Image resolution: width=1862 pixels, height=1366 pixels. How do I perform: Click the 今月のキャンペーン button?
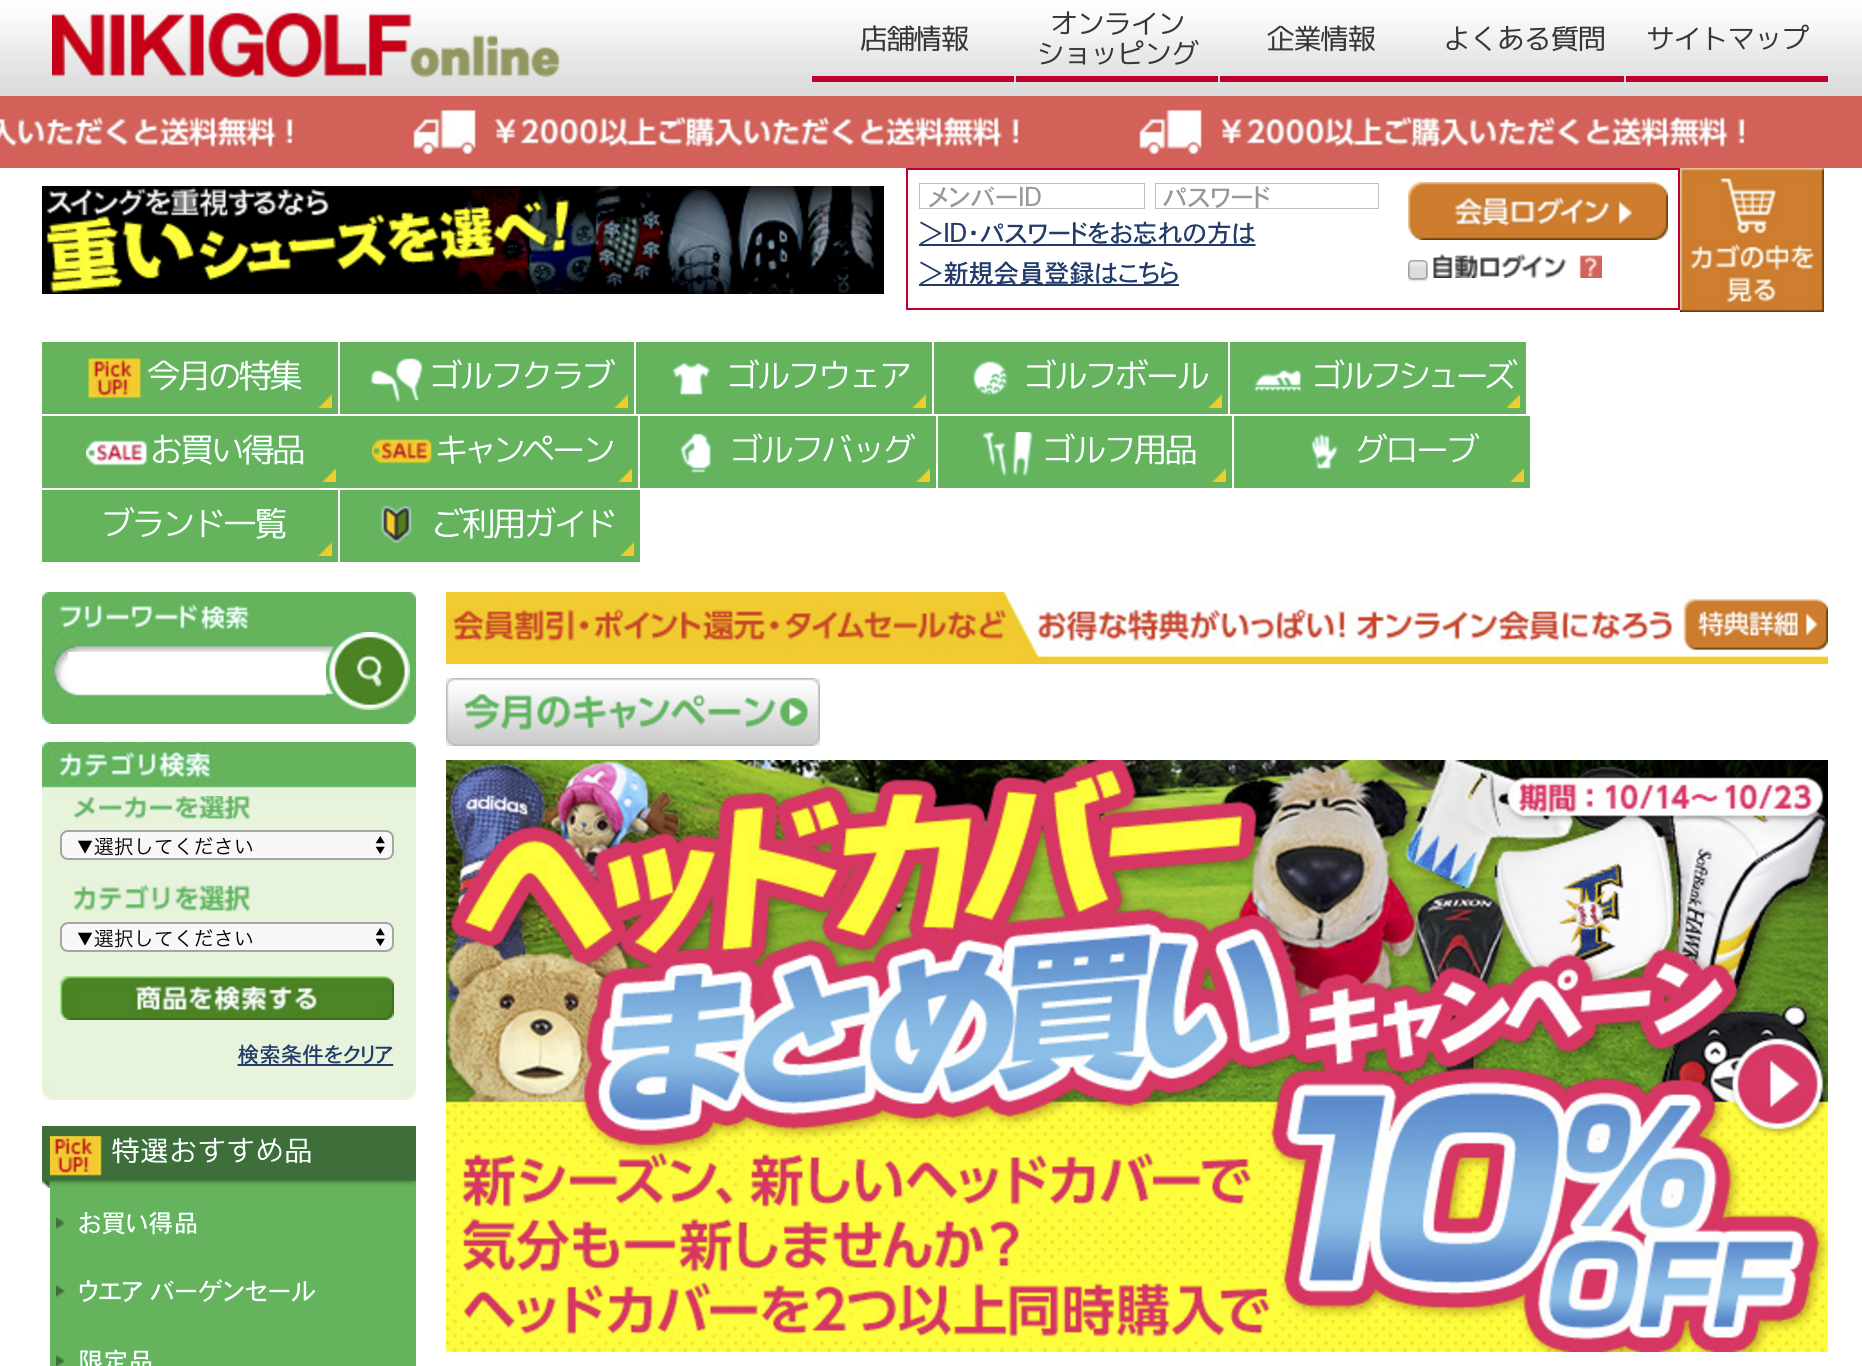[633, 712]
